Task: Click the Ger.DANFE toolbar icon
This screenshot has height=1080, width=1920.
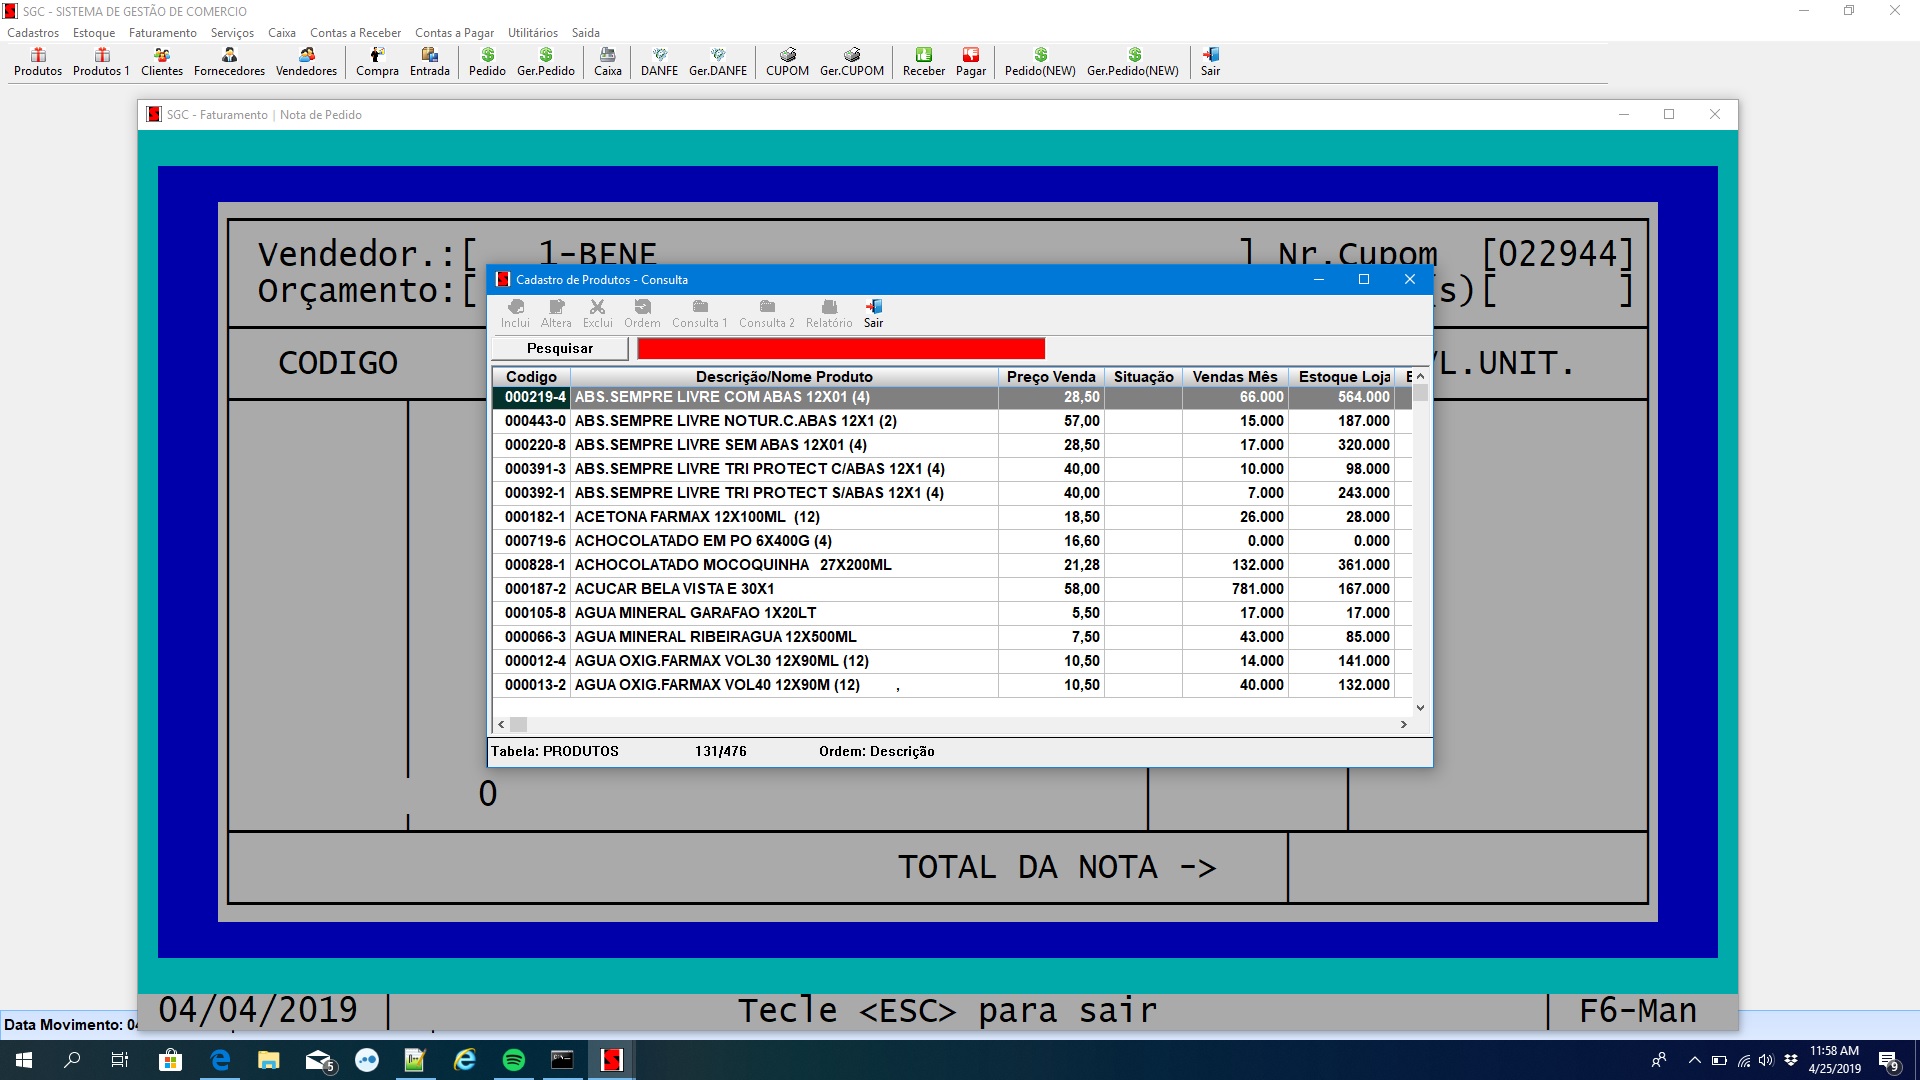Action: click(717, 61)
